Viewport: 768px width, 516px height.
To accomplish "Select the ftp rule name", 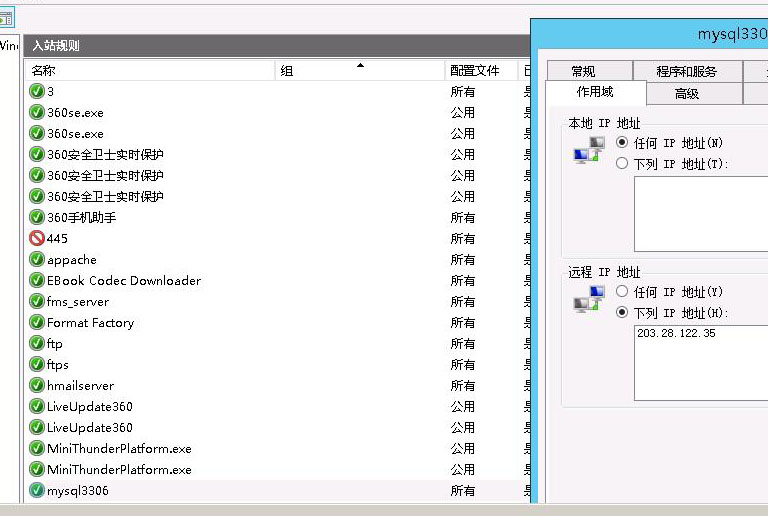I will pos(55,344).
